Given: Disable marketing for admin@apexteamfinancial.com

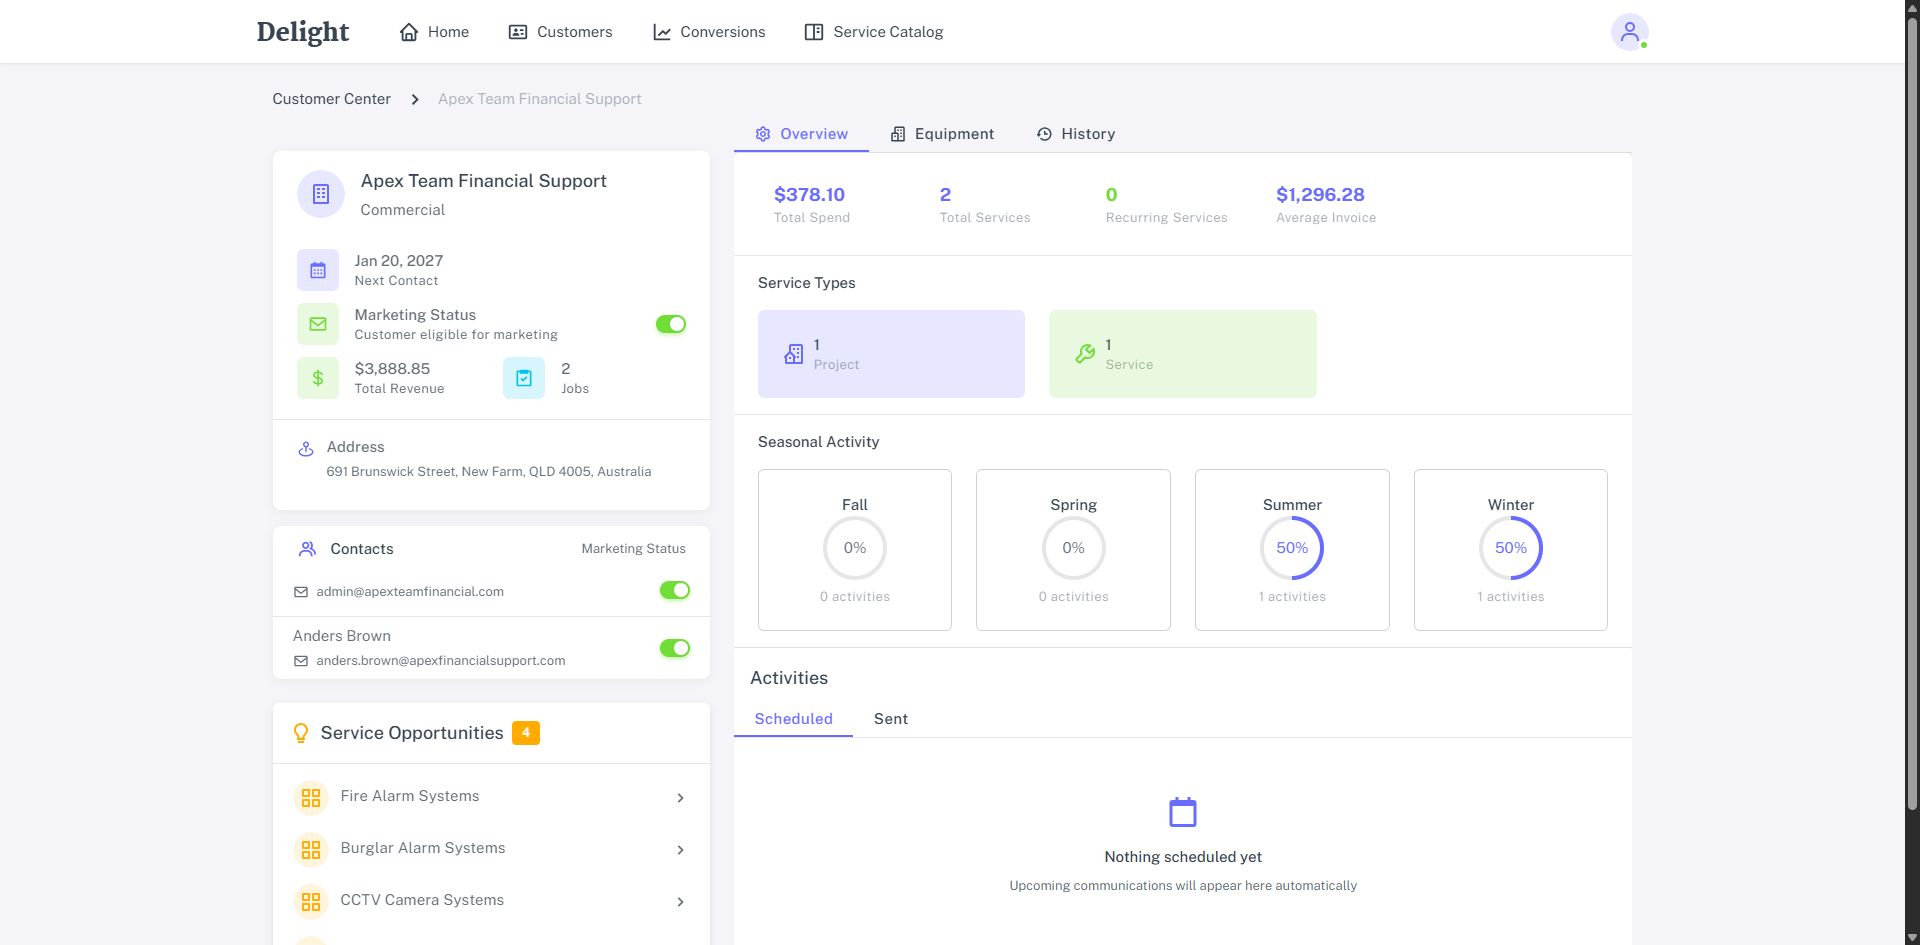Looking at the screenshot, I should [x=675, y=590].
